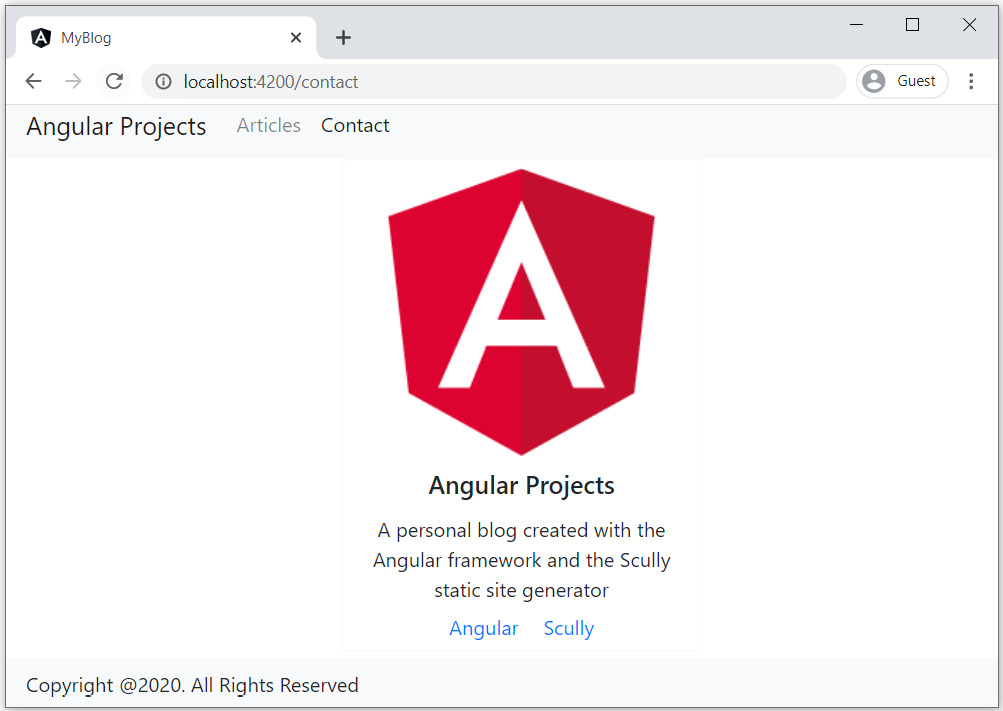Click the Copyright @2020 footer text
The width and height of the screenshot is (1003, 711).
192,685
